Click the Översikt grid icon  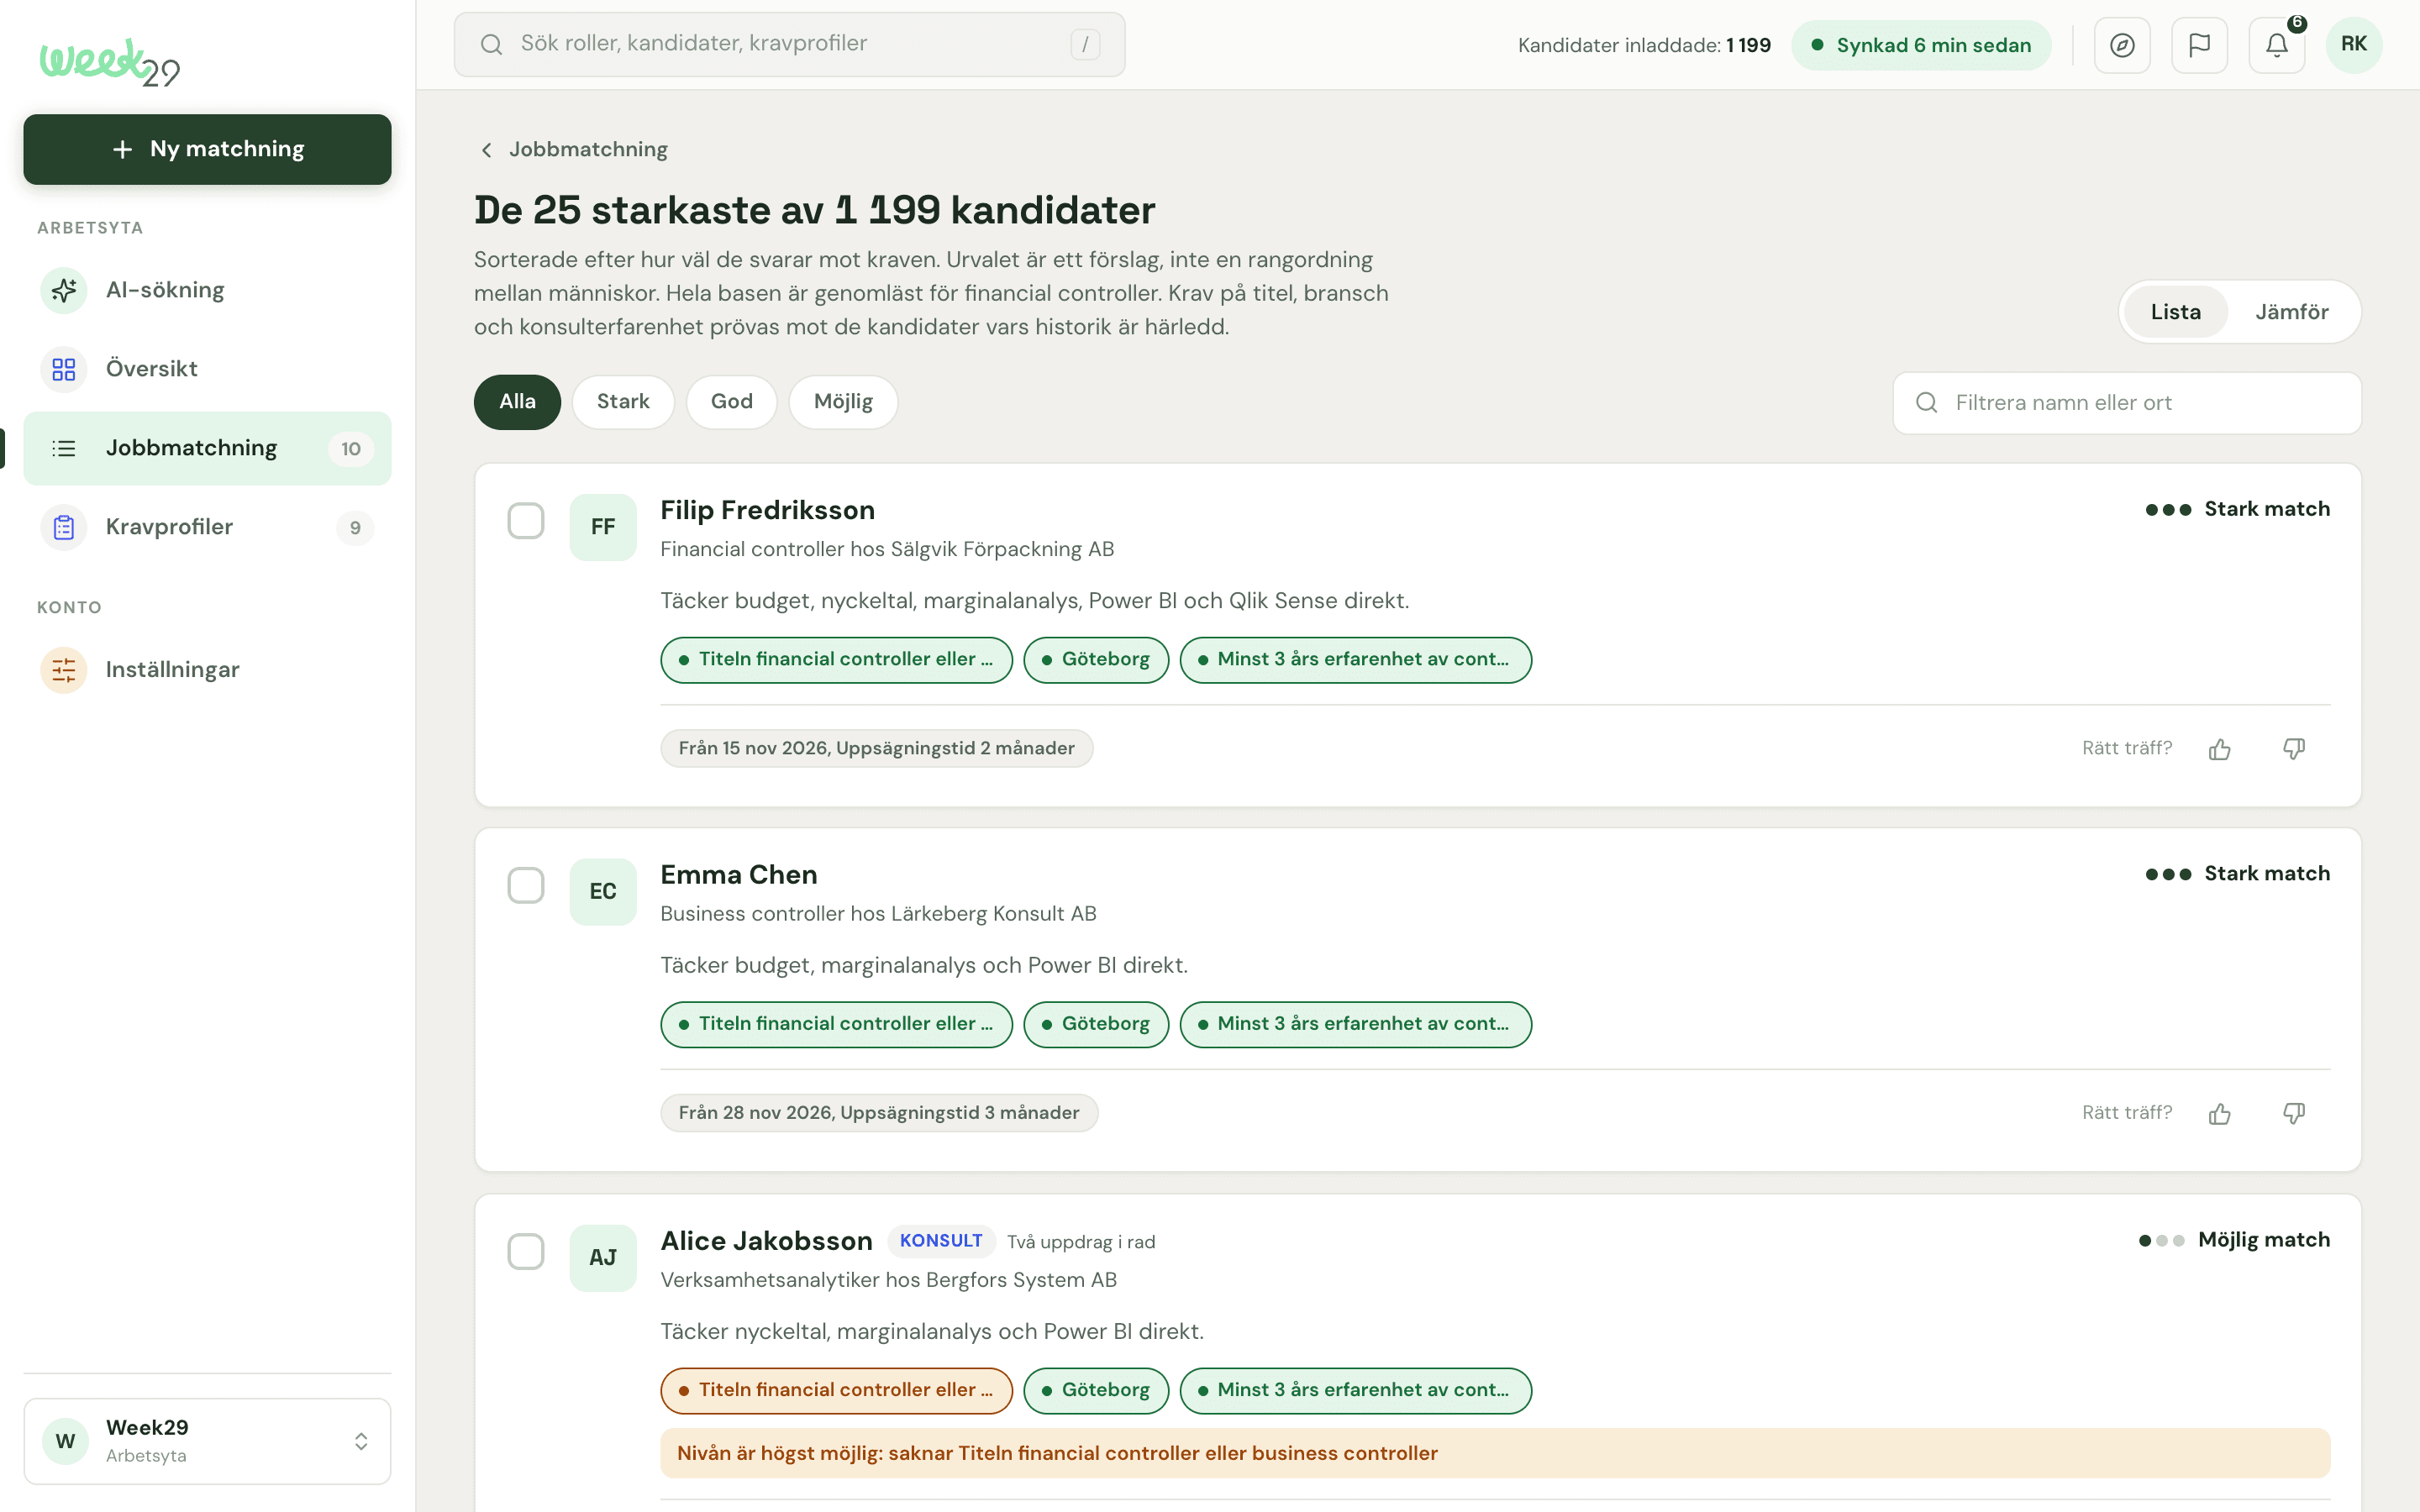click(64, 369)
